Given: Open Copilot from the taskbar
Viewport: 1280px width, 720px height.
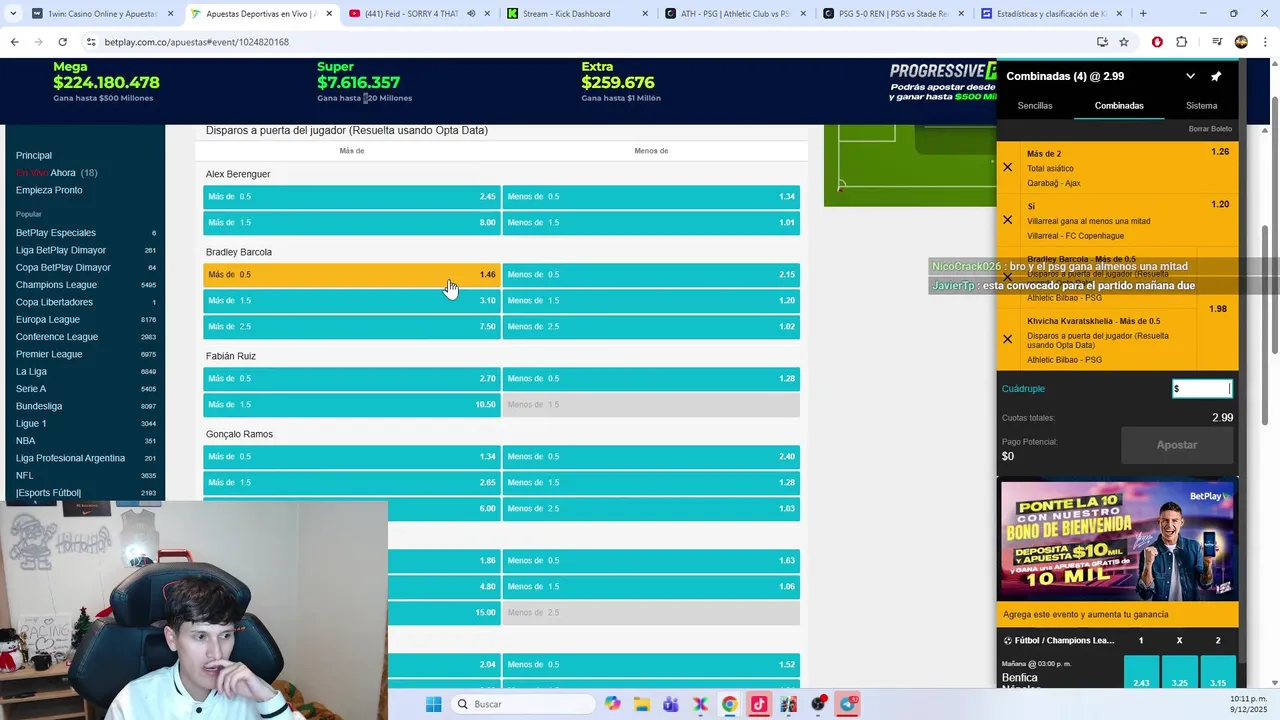Looking at the screenshot, I should (612, 704).
